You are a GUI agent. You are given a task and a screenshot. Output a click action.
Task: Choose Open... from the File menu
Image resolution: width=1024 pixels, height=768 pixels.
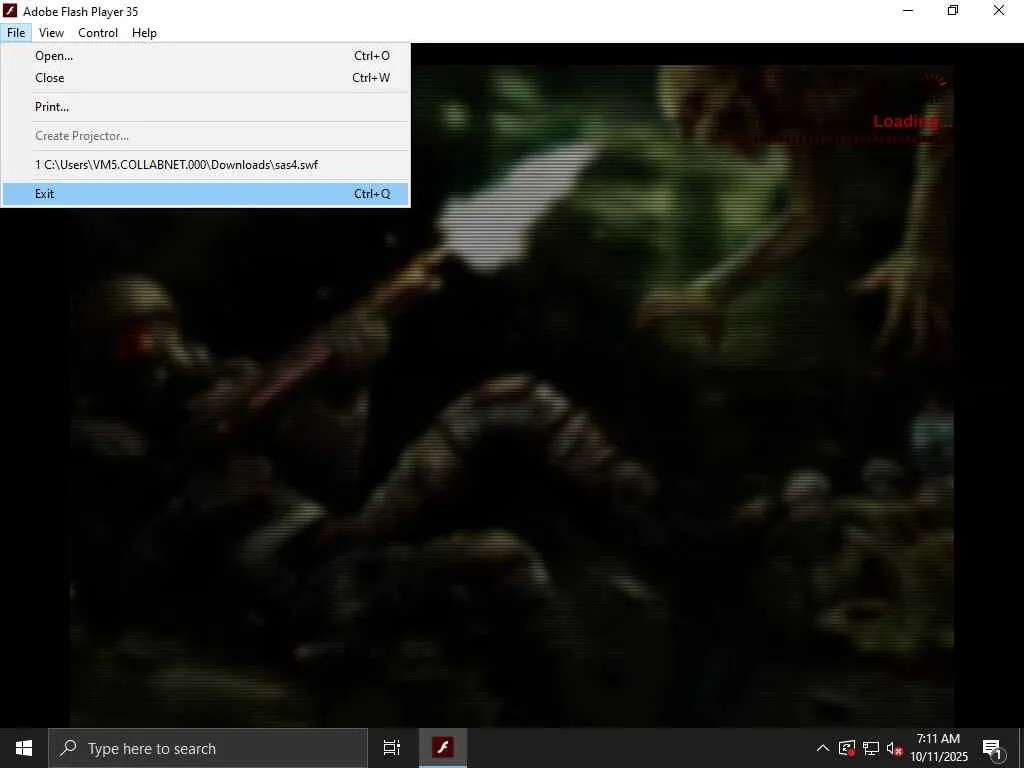[205, 56]
